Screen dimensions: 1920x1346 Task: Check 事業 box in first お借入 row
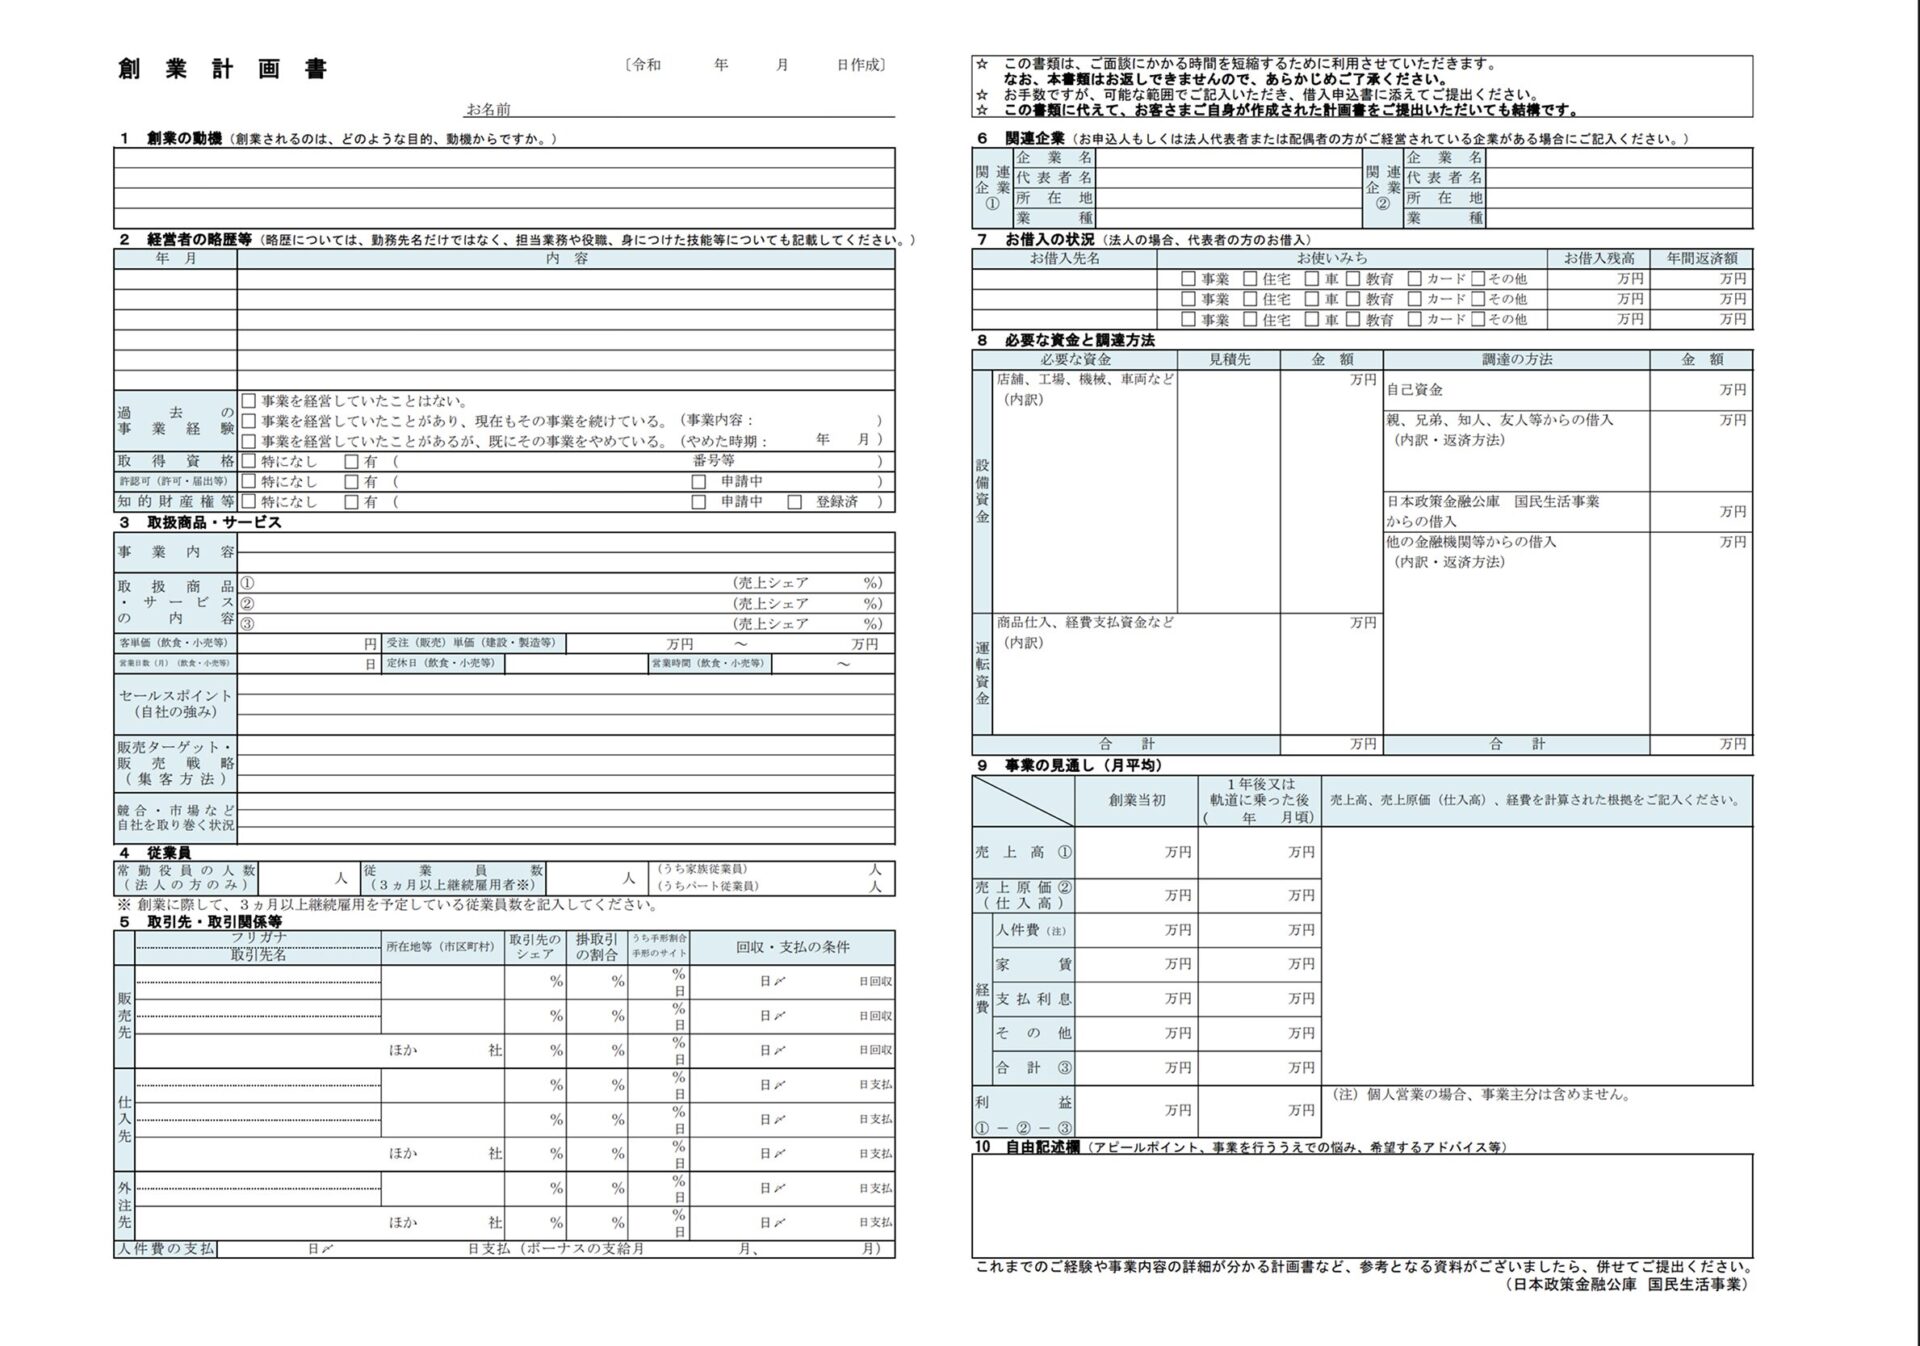pyautogui.click(x=1188, y=279)
